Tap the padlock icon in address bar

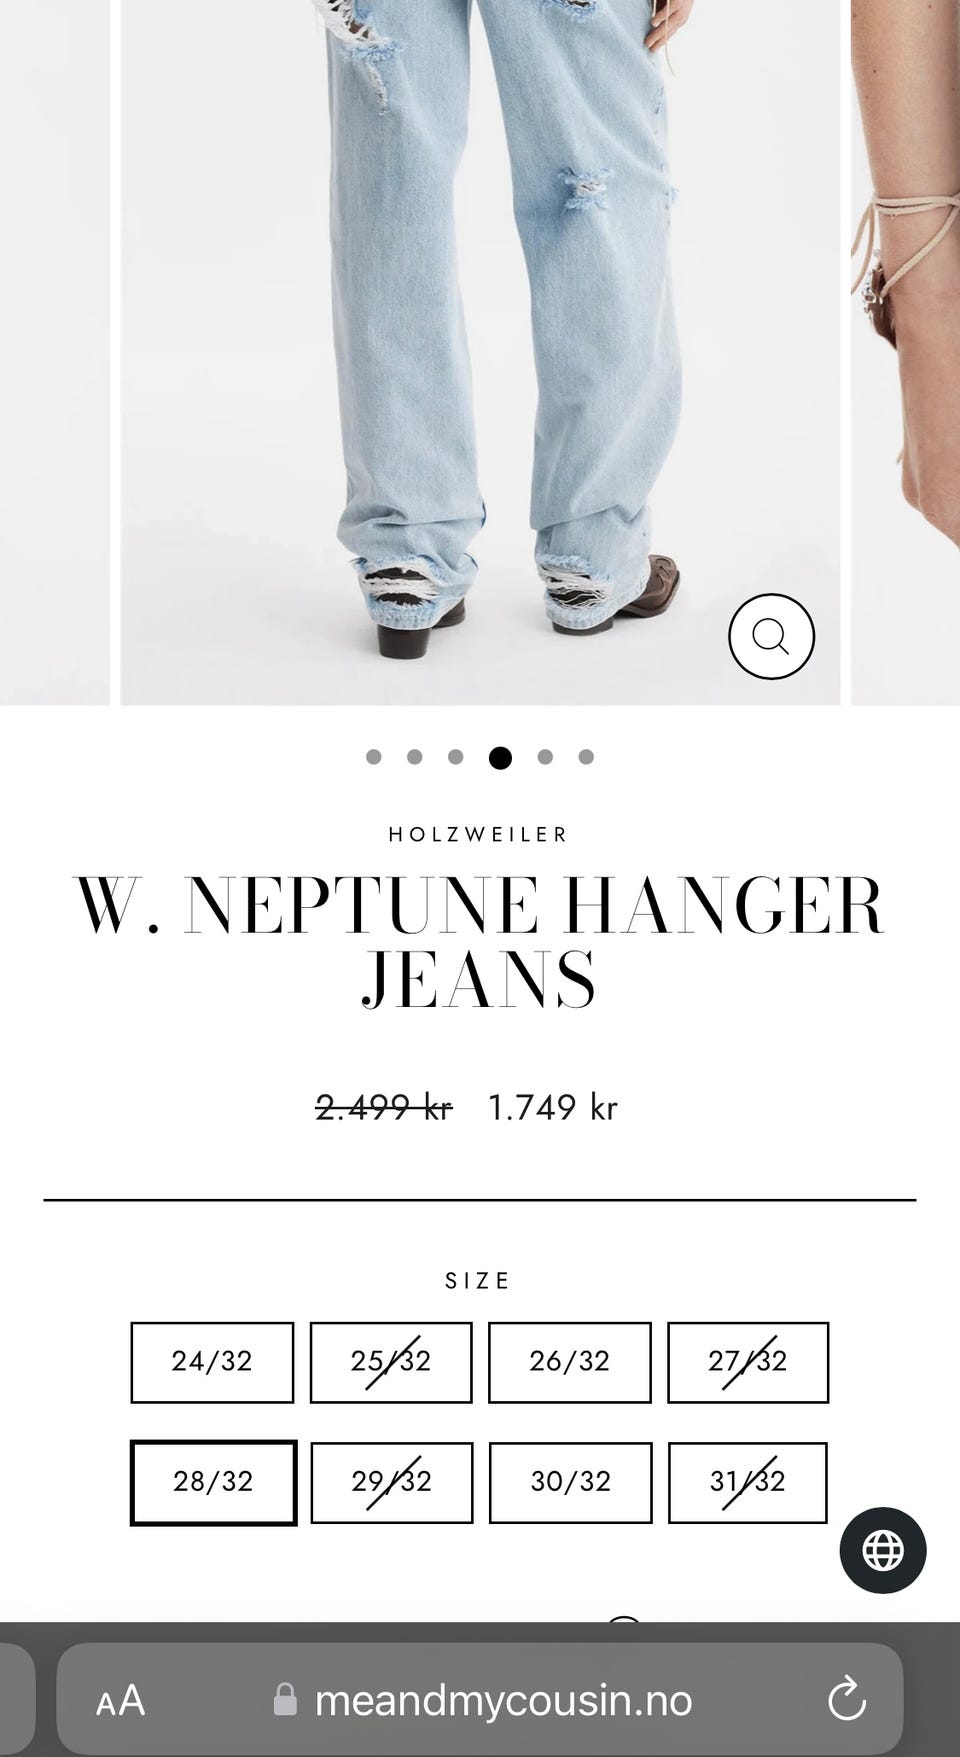(x=285, y=1700)
